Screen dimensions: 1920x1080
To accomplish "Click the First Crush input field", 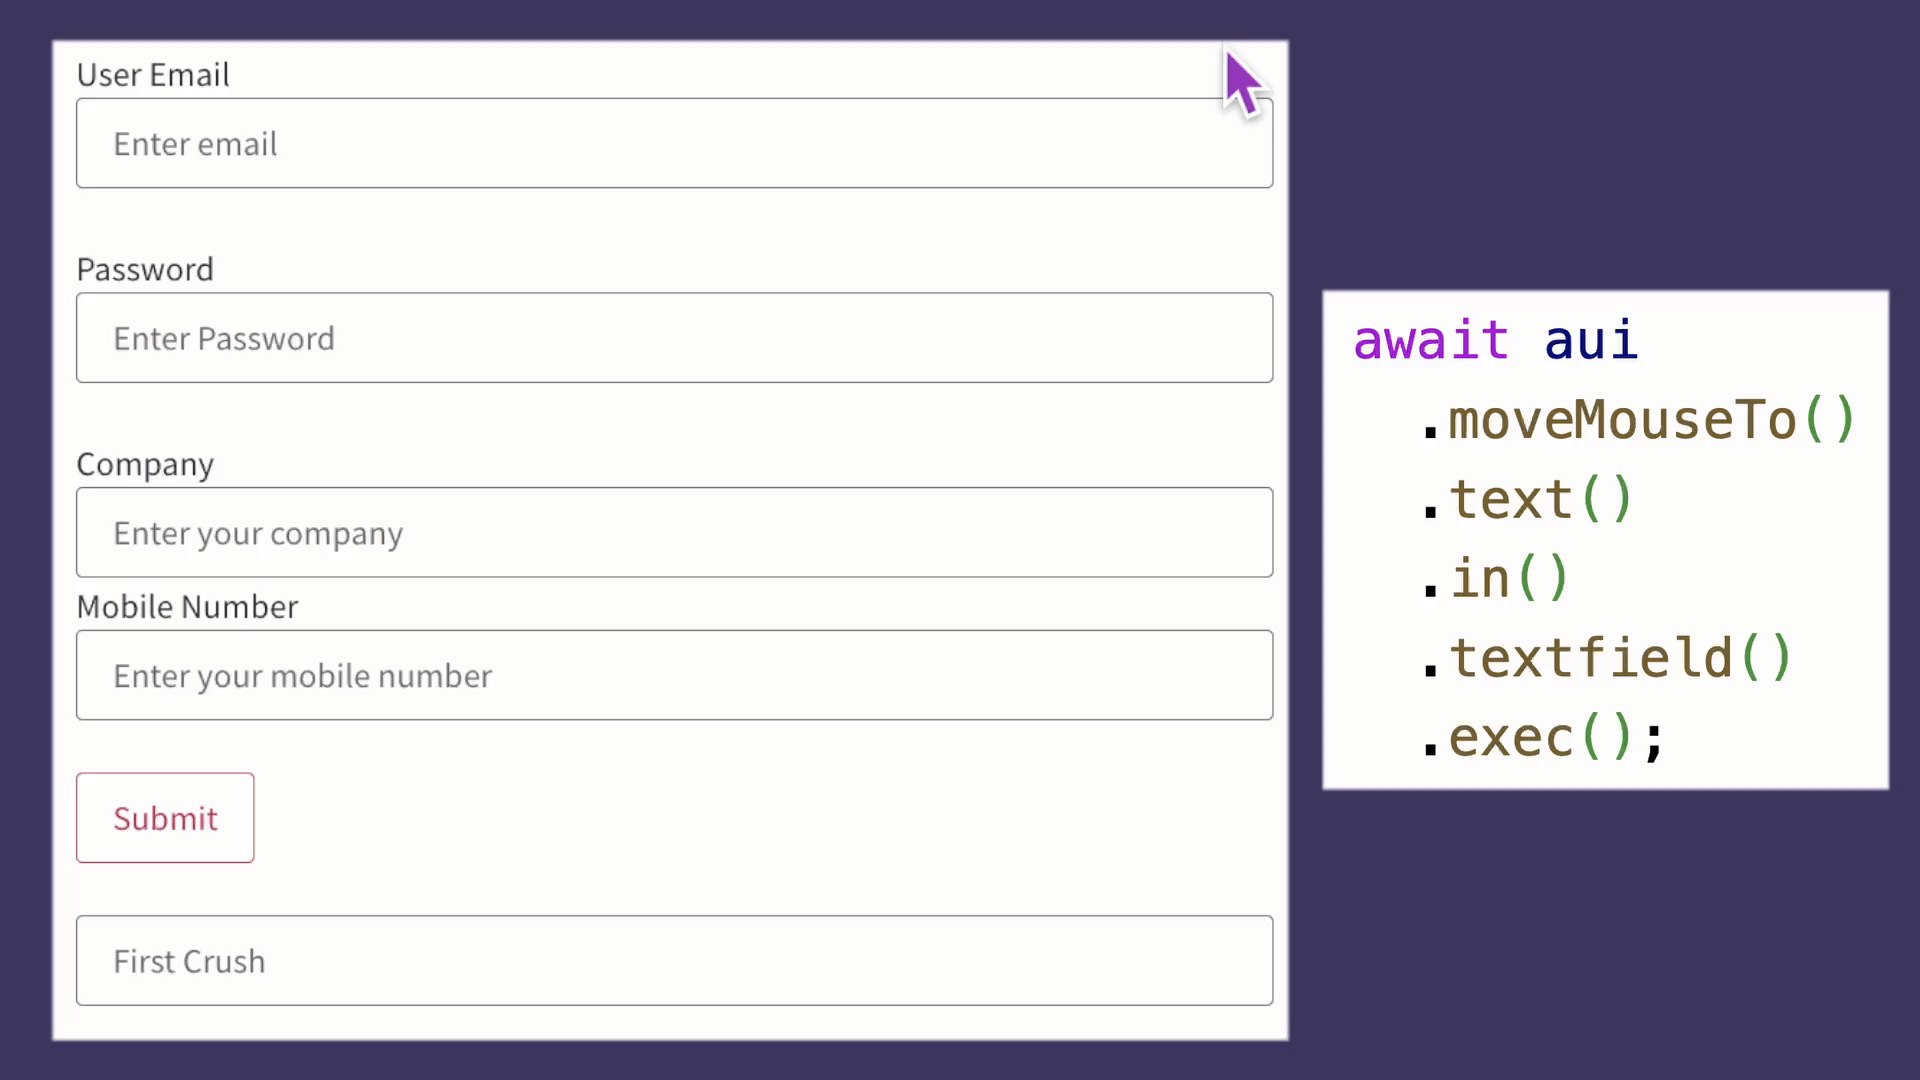I will tap(674, 960).
